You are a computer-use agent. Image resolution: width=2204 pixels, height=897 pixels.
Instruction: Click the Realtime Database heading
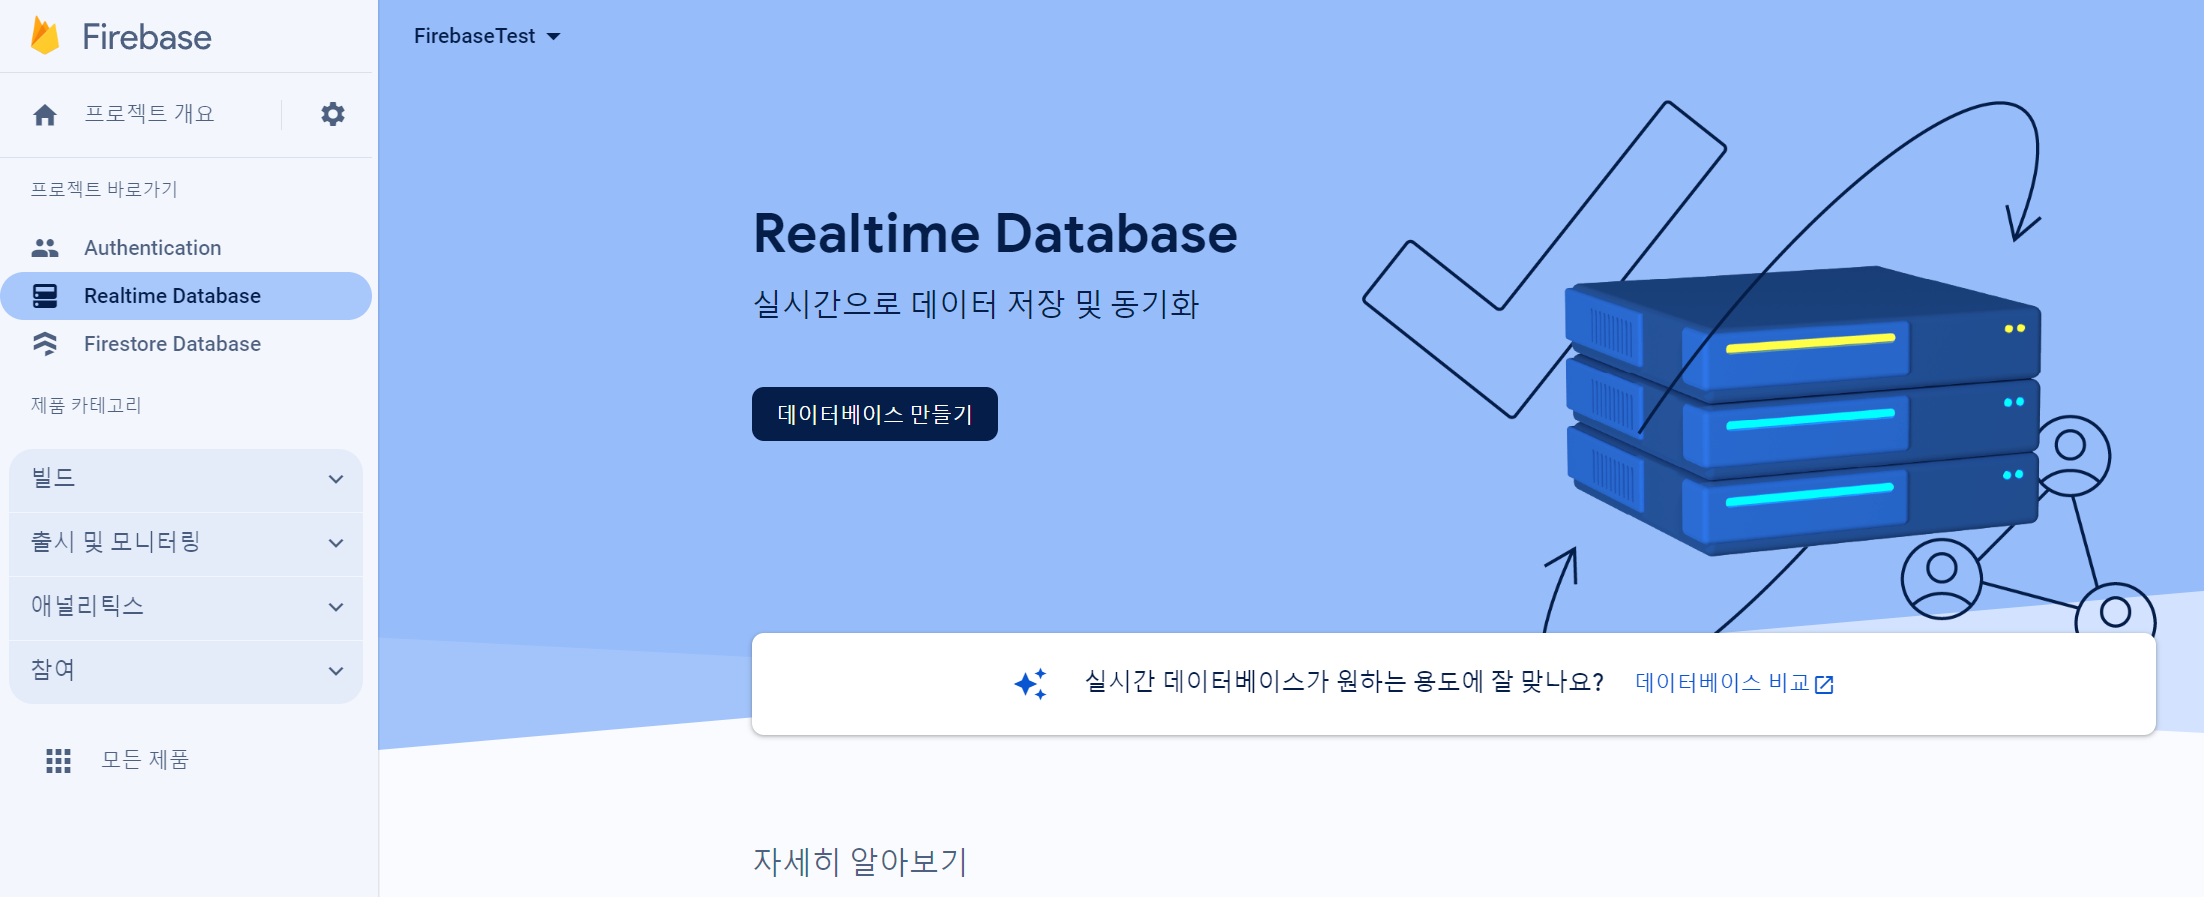995,234
